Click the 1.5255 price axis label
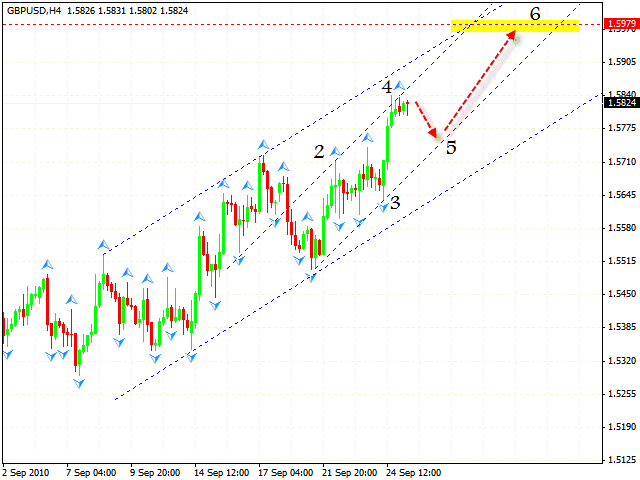640x480 pixels. (622, 394)
